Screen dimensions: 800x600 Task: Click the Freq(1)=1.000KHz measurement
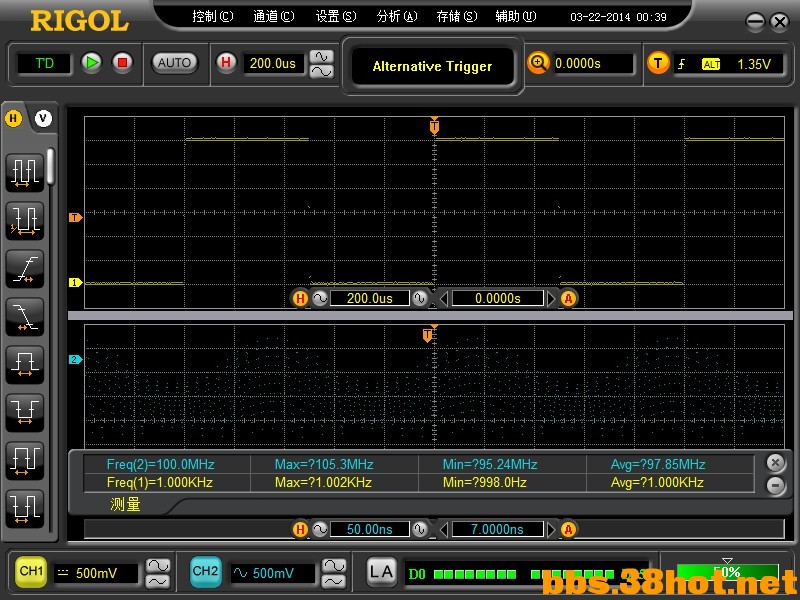pyautogui.click(x=159, y=482)
